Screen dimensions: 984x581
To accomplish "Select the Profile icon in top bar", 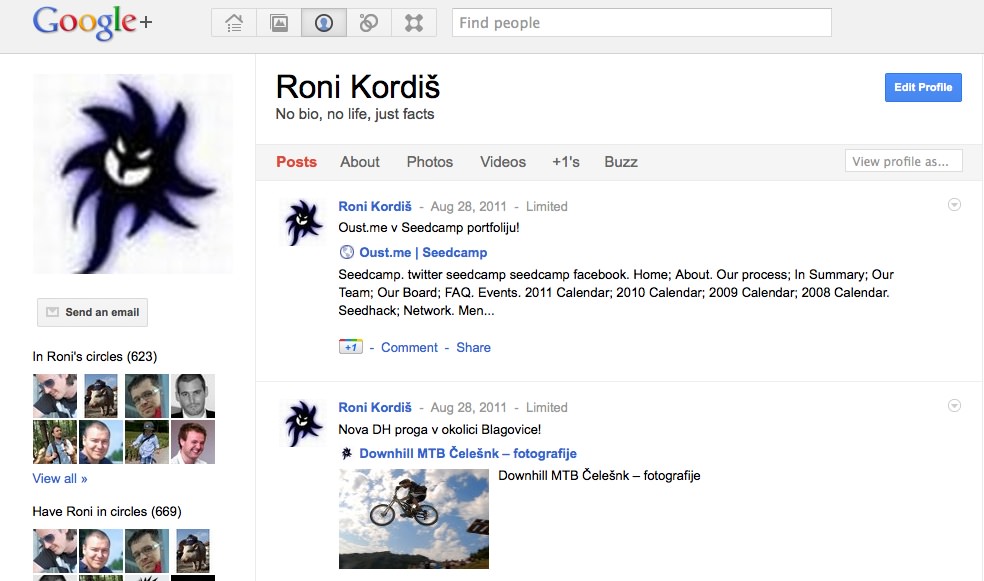I will 324,23.
